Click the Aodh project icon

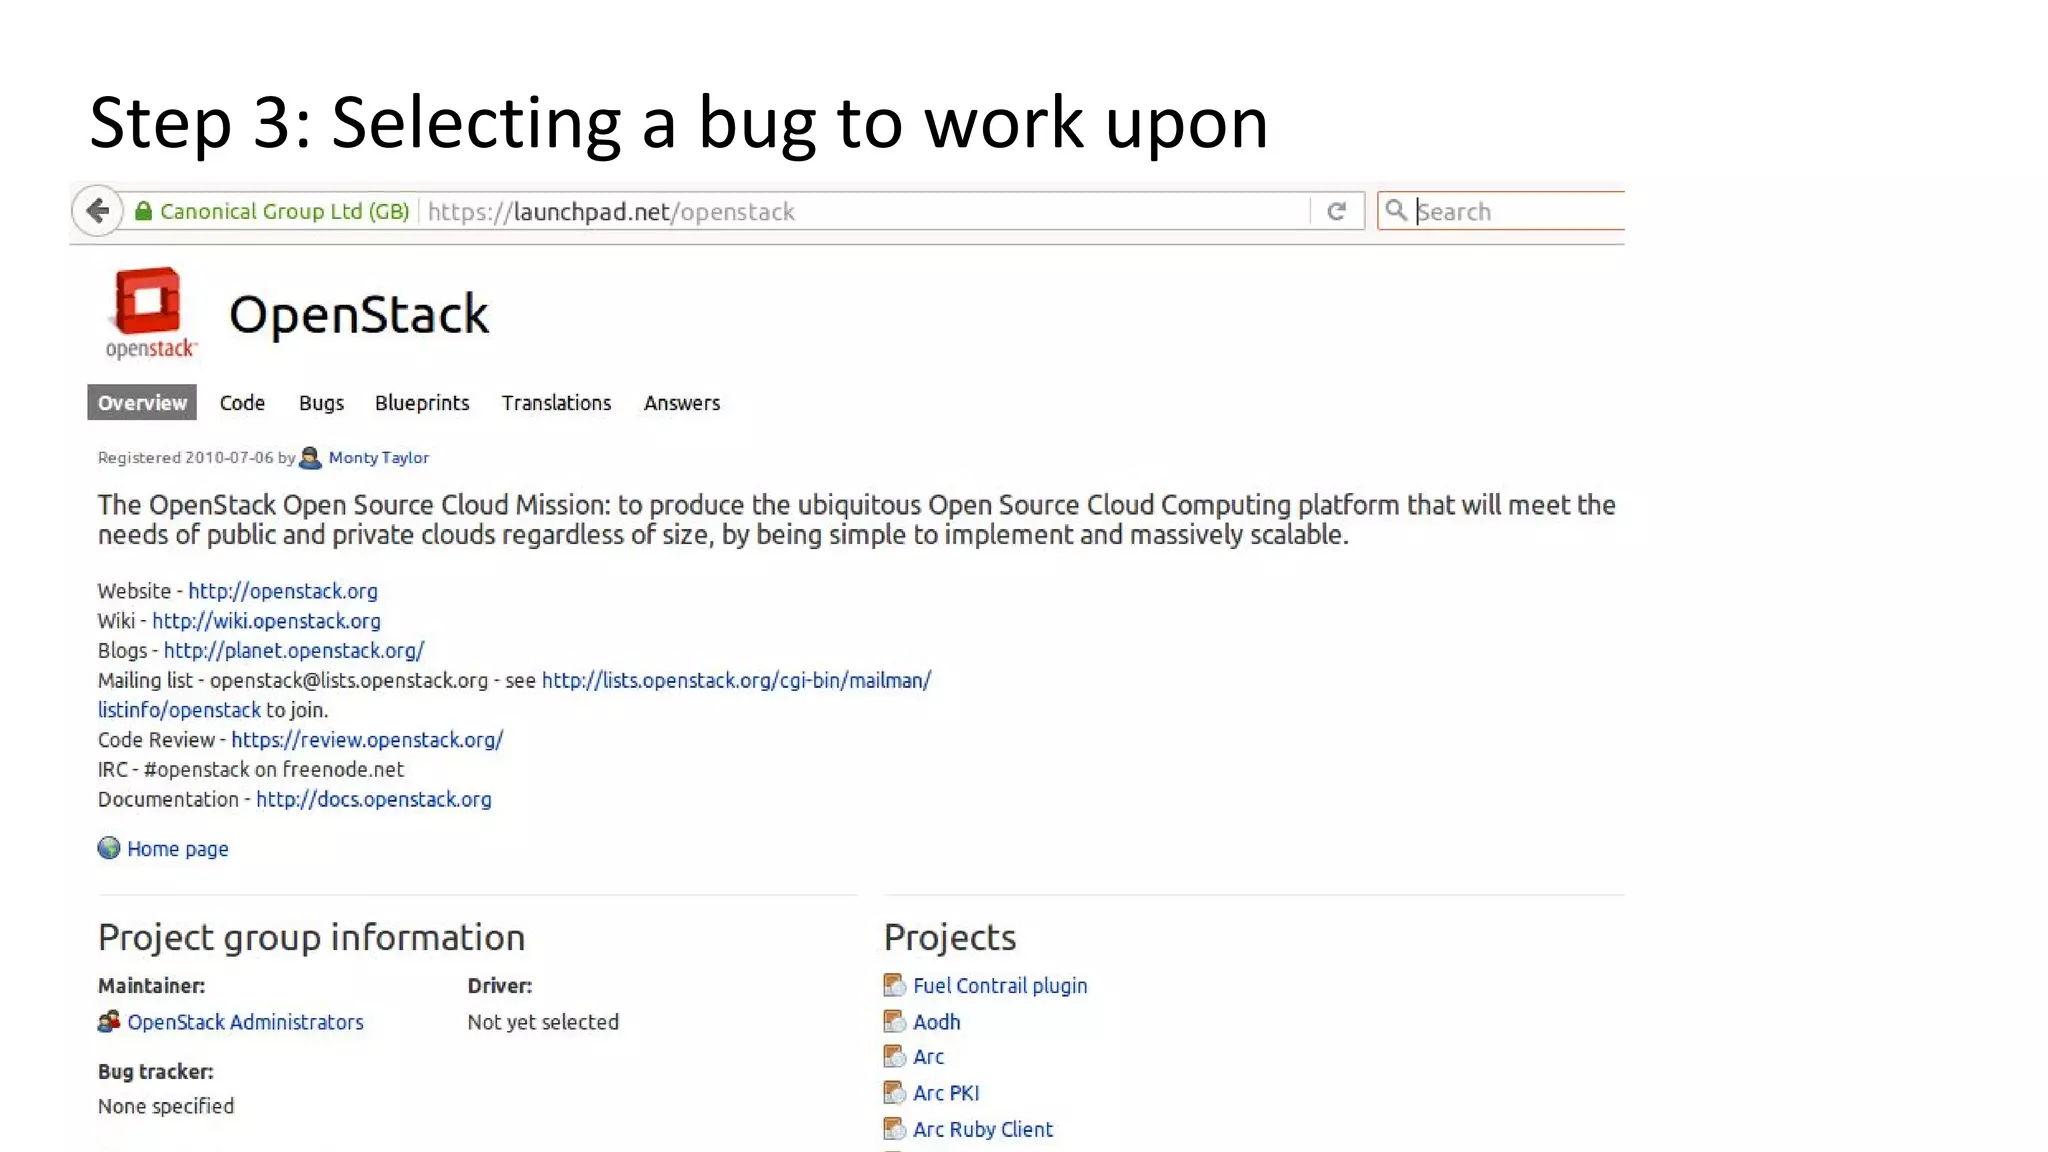coord(894,1022)
